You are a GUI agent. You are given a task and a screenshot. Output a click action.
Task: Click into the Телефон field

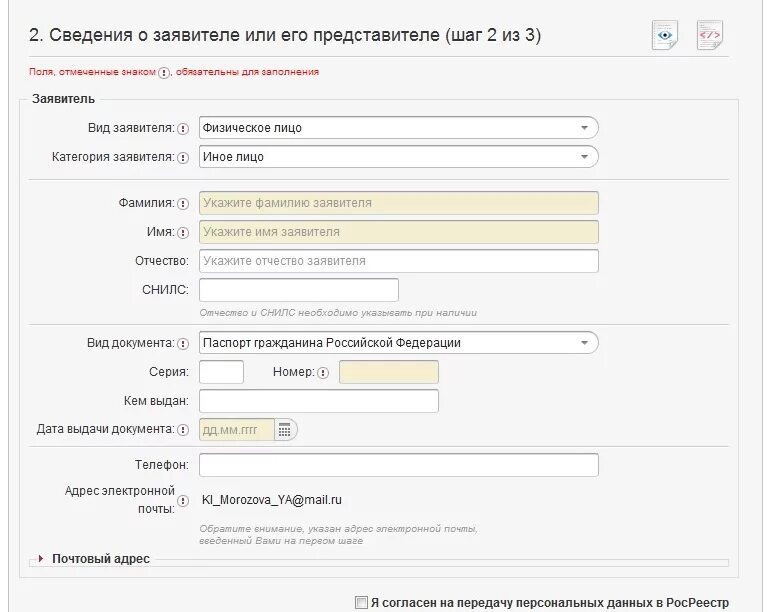[399, 465]
